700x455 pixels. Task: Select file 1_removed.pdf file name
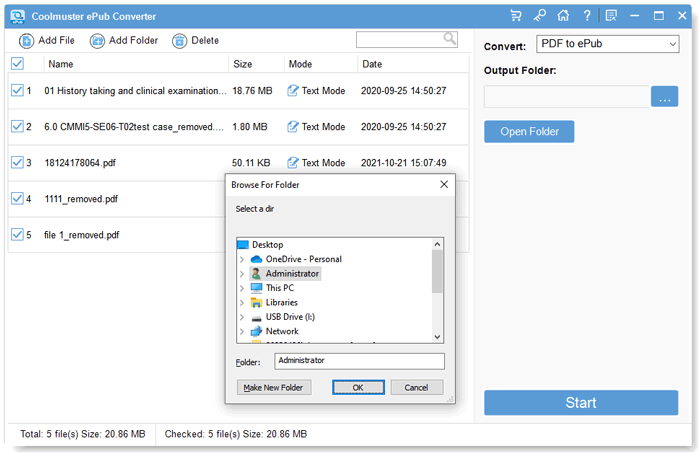(82, 235)
